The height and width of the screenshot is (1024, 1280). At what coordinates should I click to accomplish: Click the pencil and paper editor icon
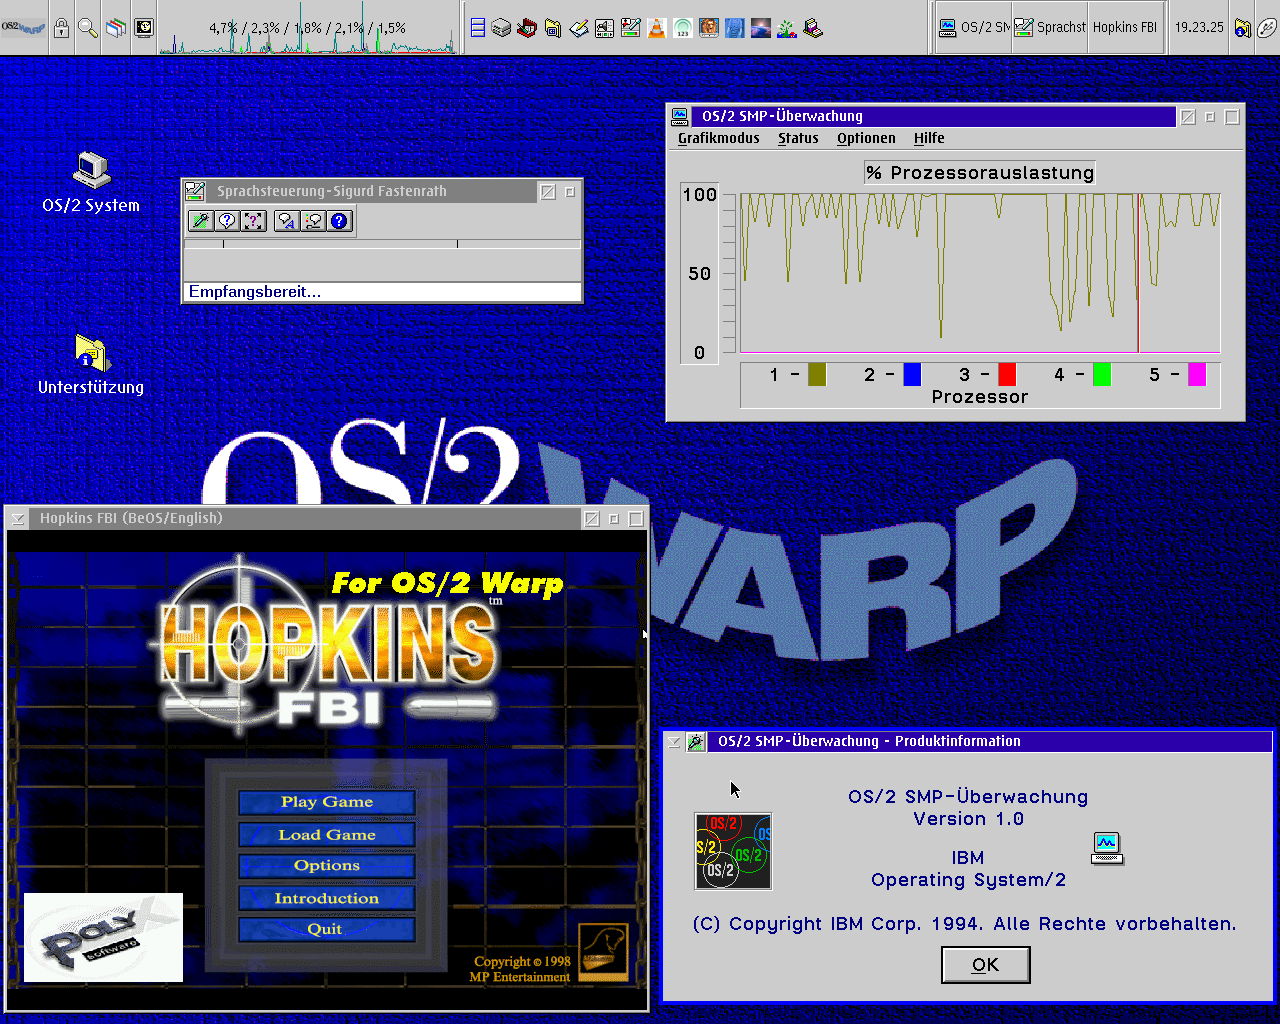pos(579,28)
